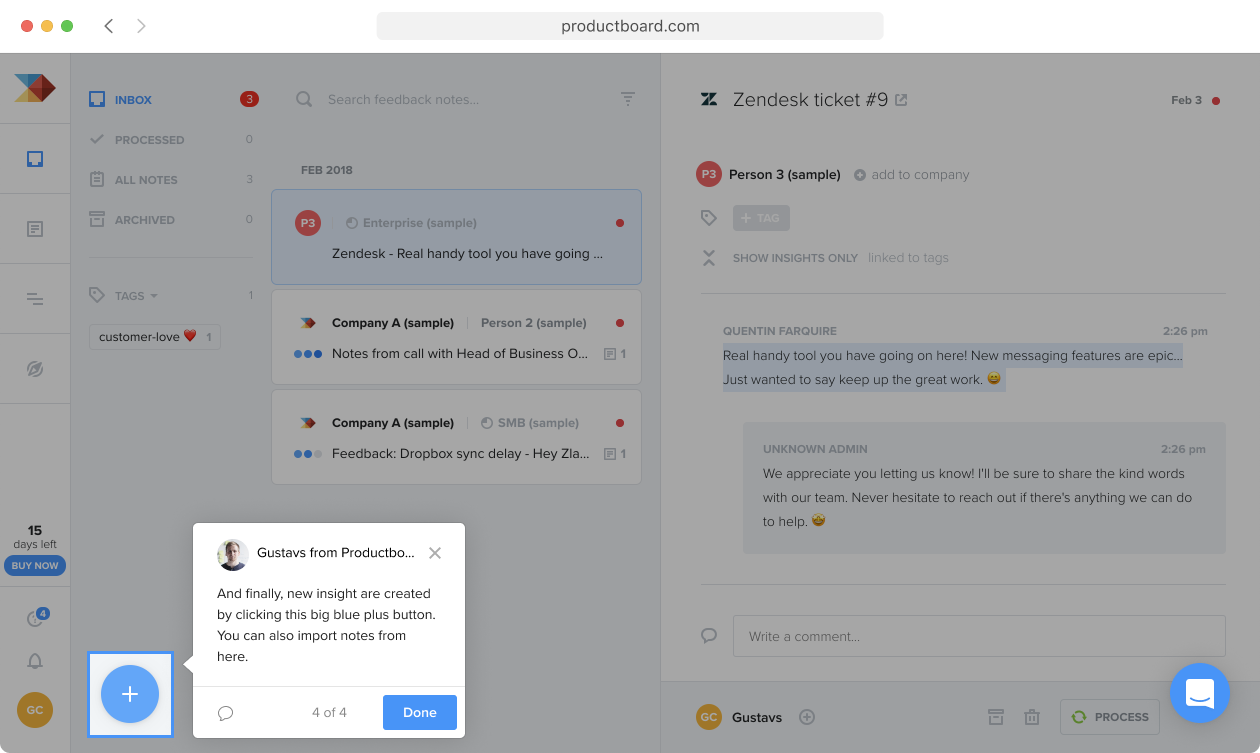Expand the Tags dropdown arrow
Screen dimensions: 1260x753
coord(154,296)
